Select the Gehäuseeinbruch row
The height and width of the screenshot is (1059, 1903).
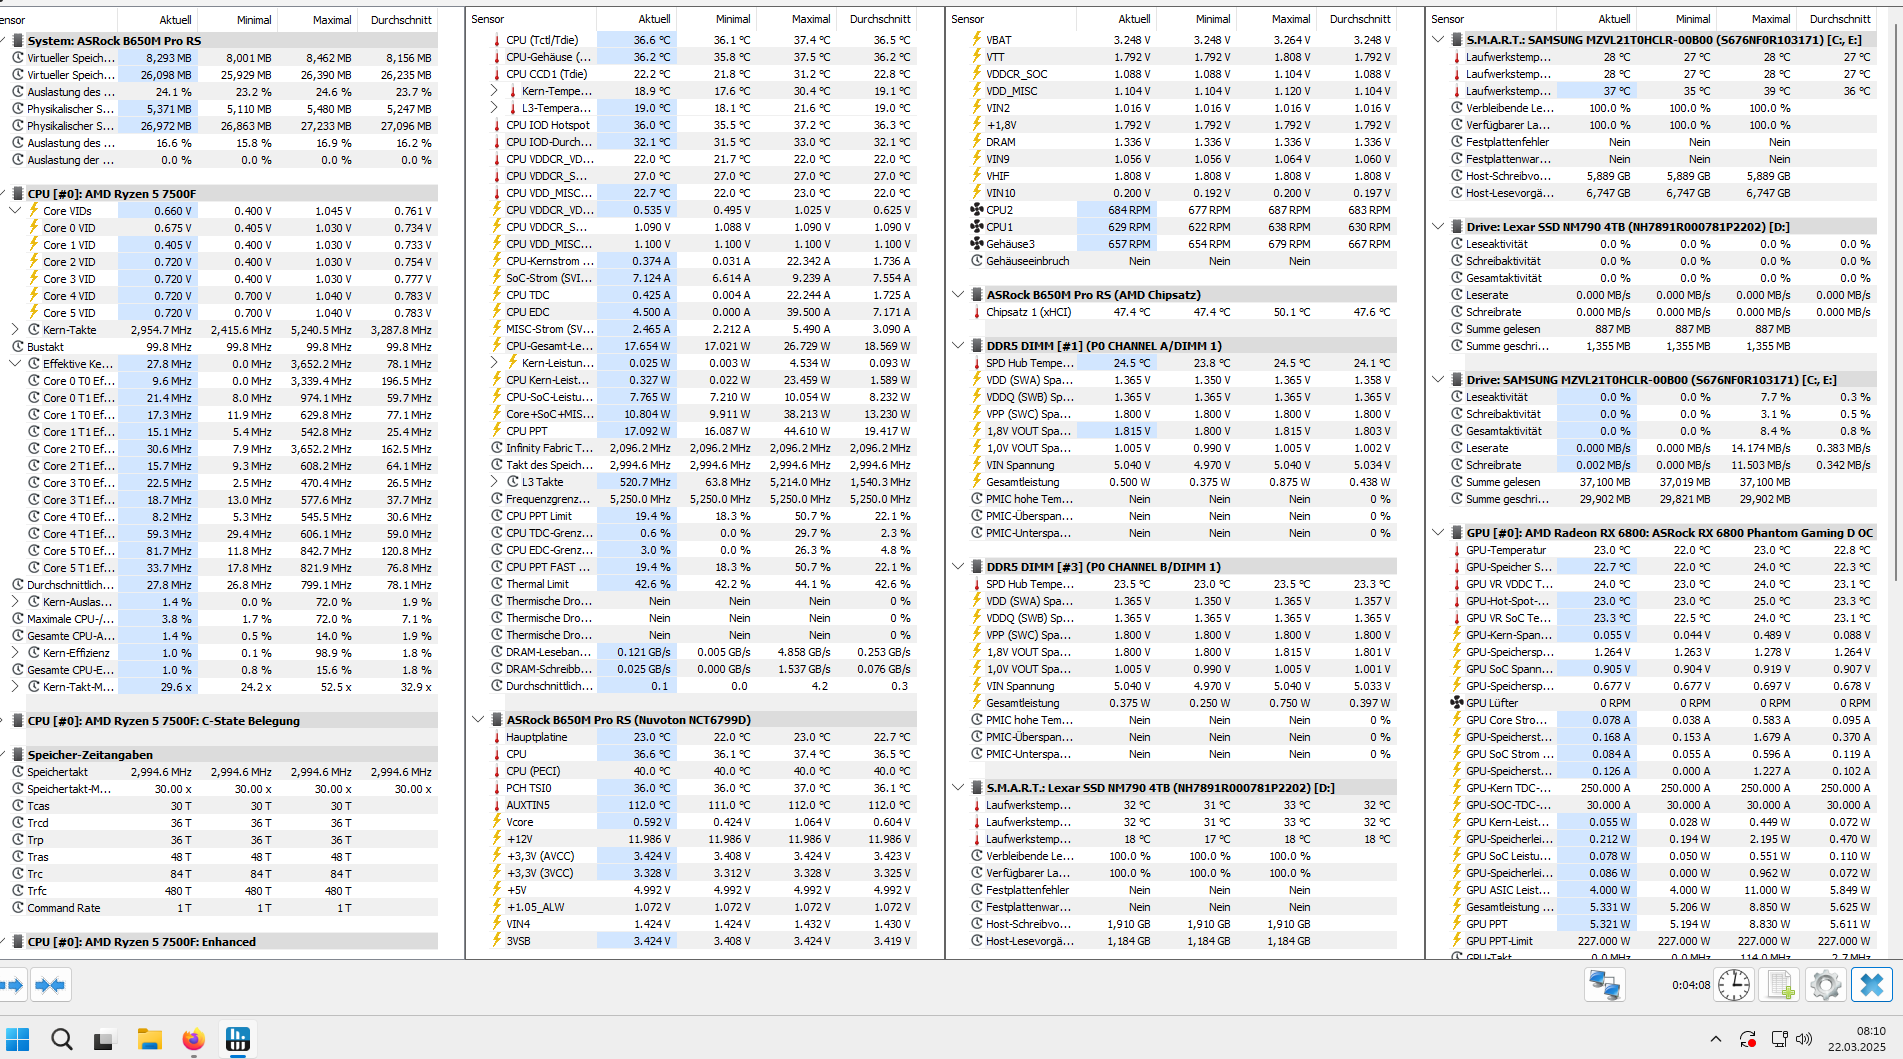tap(1182, 261)
